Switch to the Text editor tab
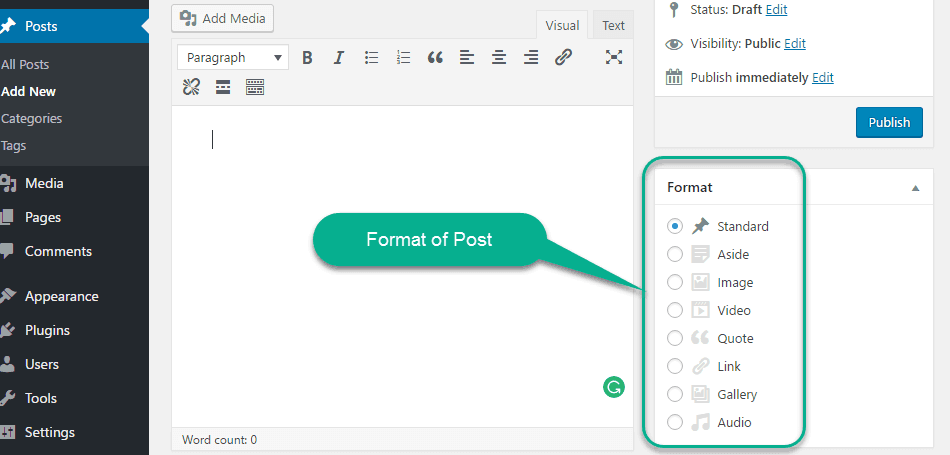This screenshot has width=950, height=455. (613, 25)
